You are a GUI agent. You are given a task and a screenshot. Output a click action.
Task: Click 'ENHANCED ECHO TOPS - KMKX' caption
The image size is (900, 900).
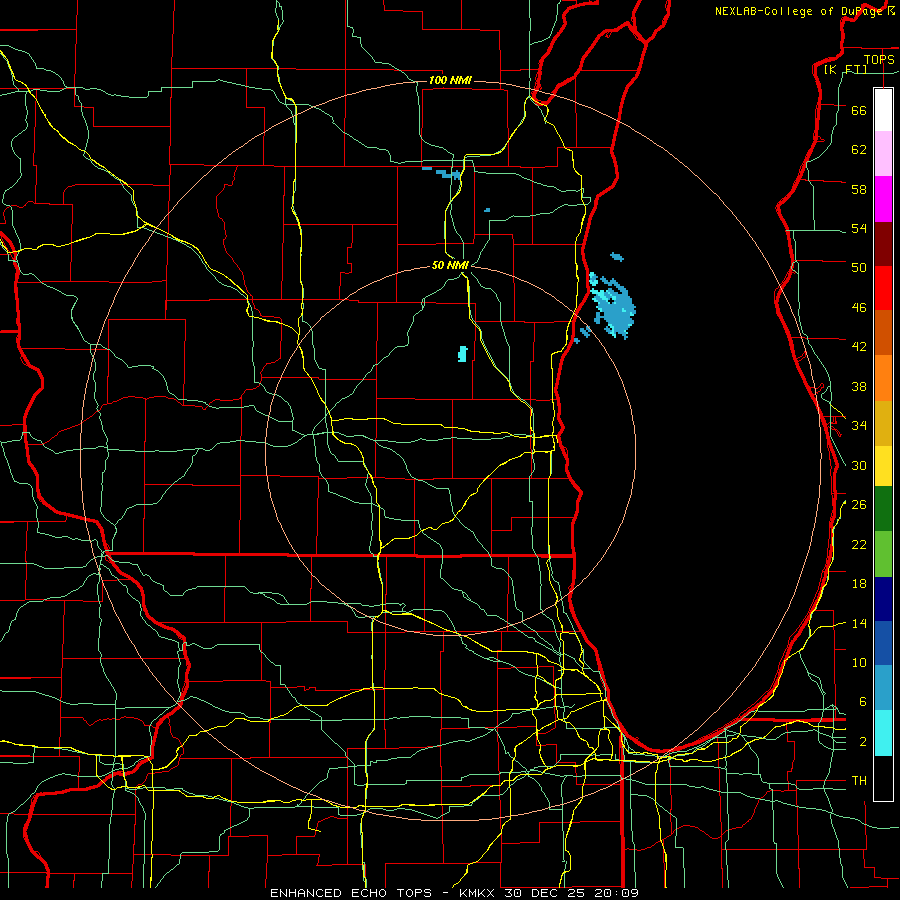[x=383, y=893]
